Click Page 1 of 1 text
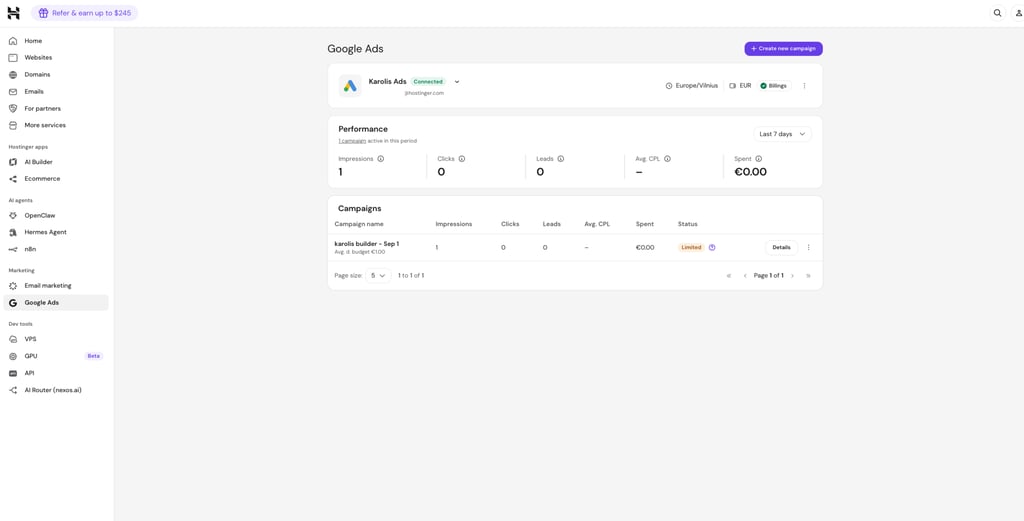This screenshot has height=521, width=1024. point(769,276)
